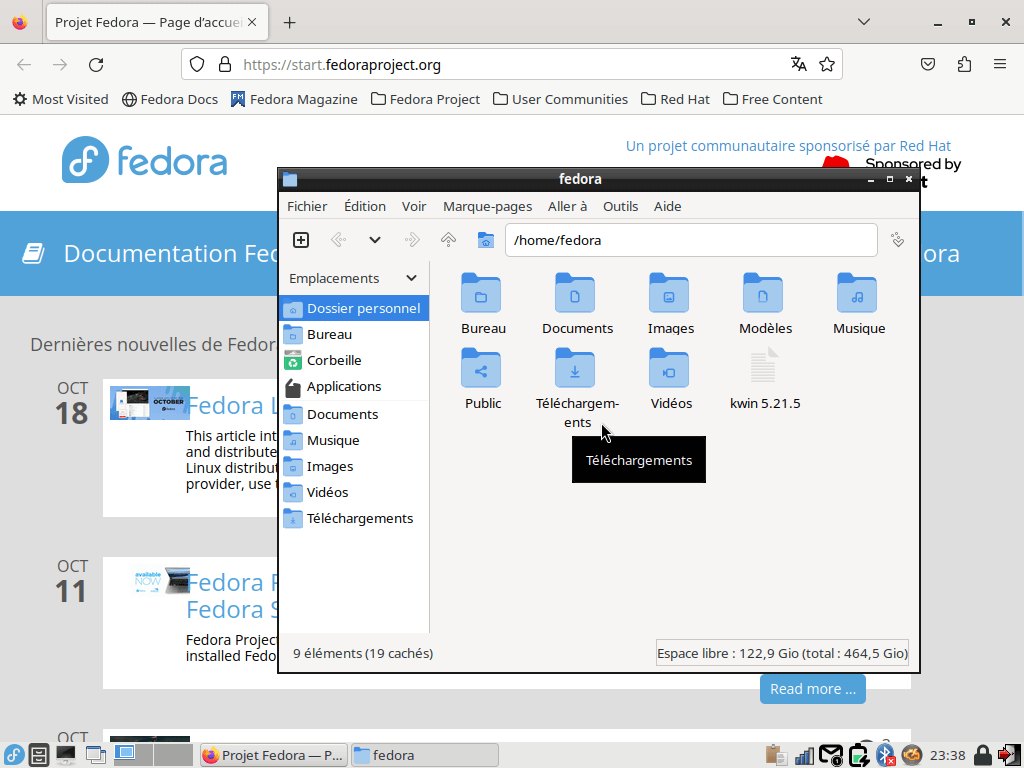1024x768 pixels.
Task: Click status text '9 éléments (19 cachés)'
Action: (363, 653)
